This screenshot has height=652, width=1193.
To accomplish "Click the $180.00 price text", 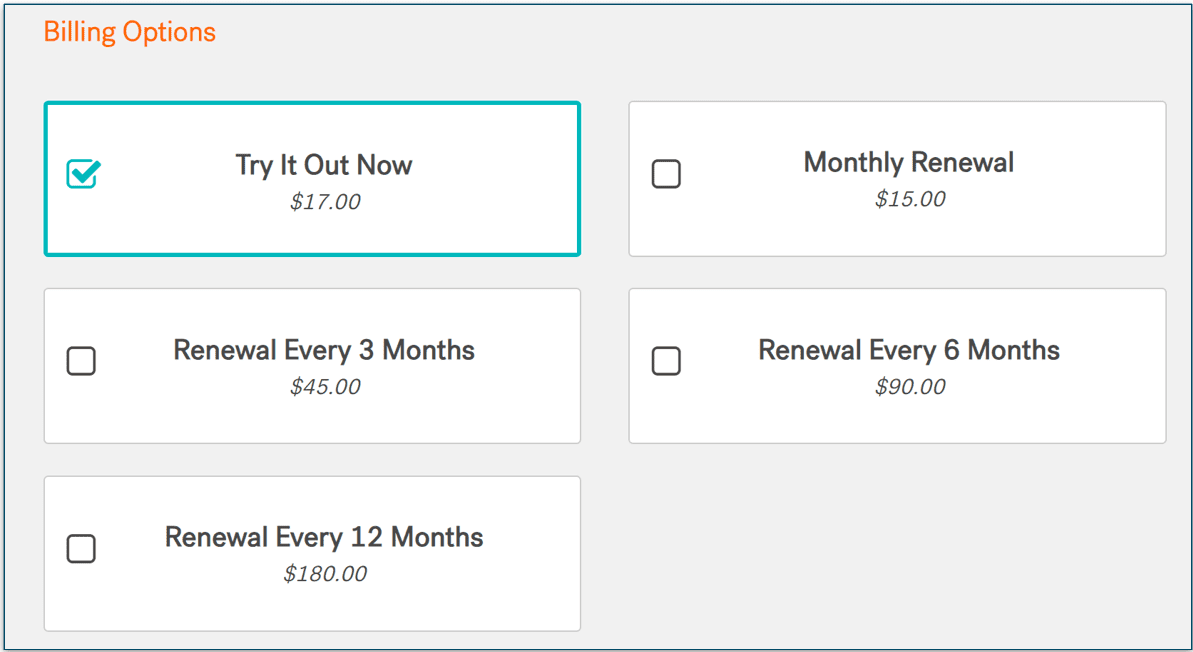I will tap(323, 574).
